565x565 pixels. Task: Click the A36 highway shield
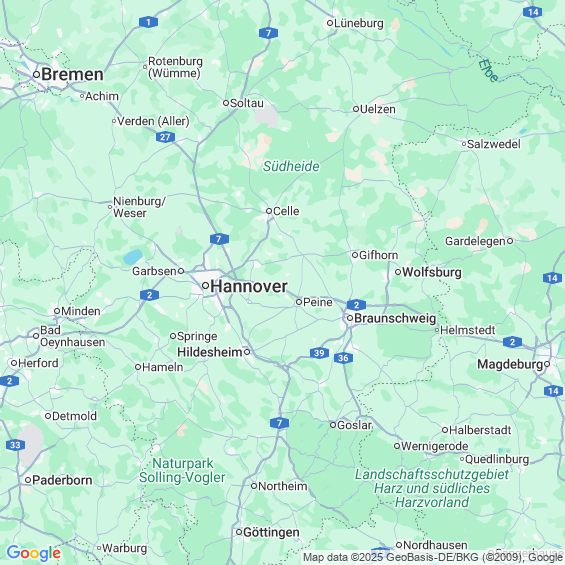click(x=343, y=358)
